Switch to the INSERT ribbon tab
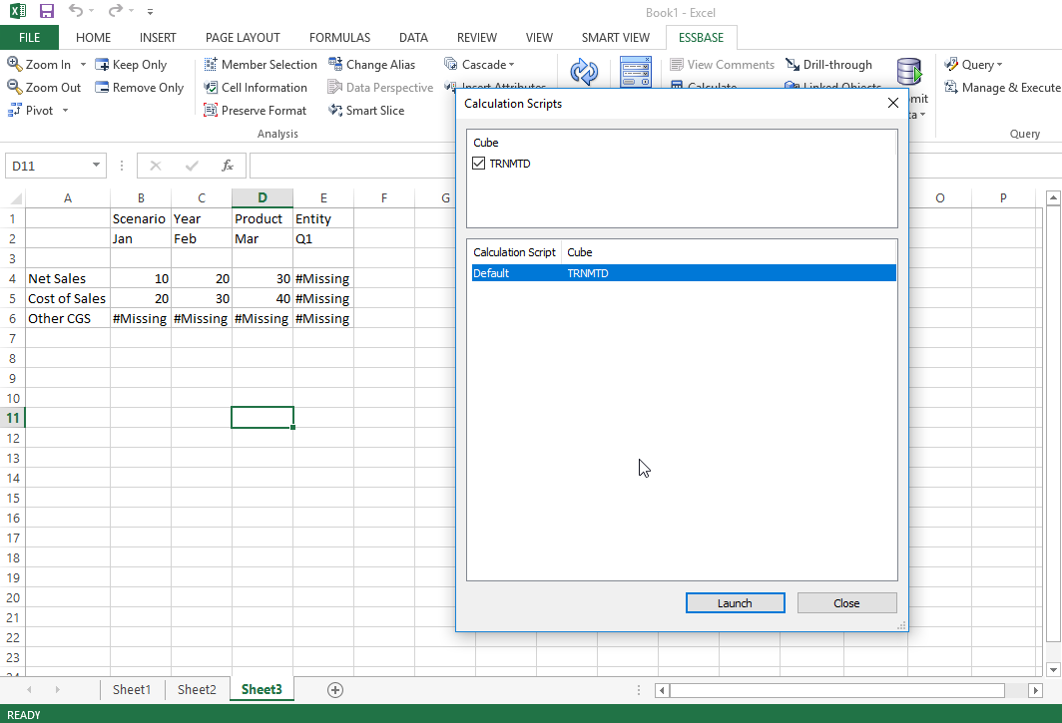The image size is (1062, 723). 158,38
